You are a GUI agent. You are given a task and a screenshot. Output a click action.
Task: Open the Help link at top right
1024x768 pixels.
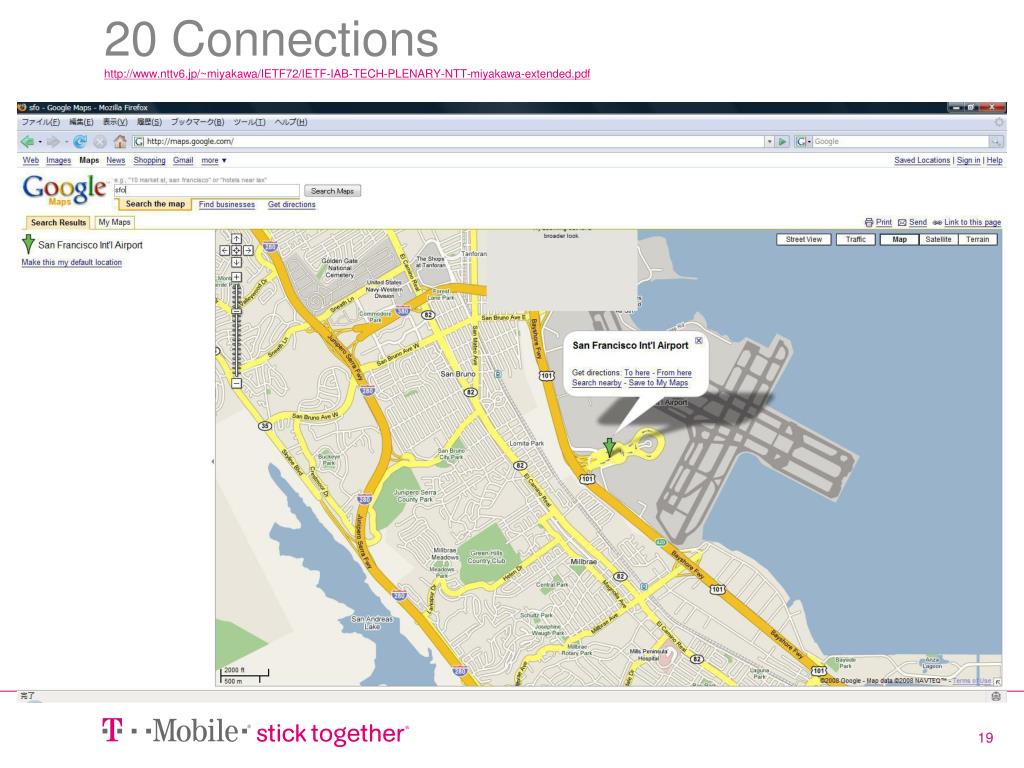click(x=995, y=160)
